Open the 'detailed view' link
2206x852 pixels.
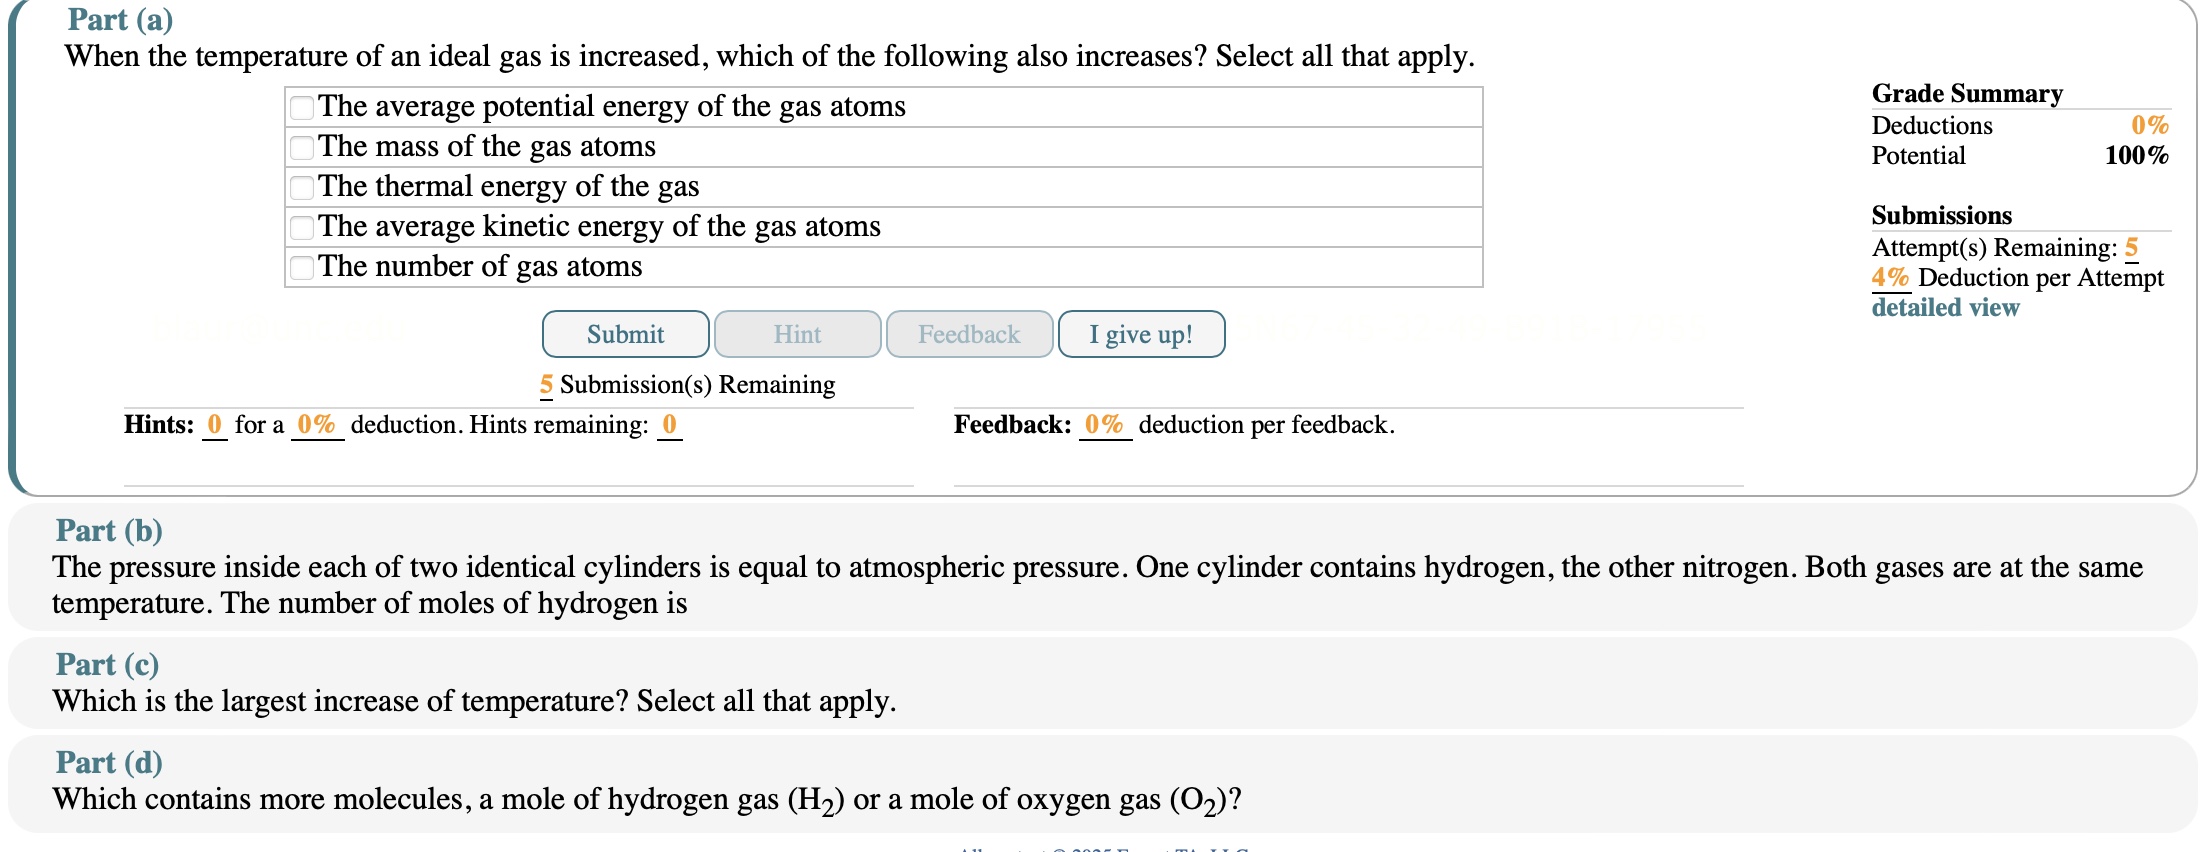click(1944, 308)
